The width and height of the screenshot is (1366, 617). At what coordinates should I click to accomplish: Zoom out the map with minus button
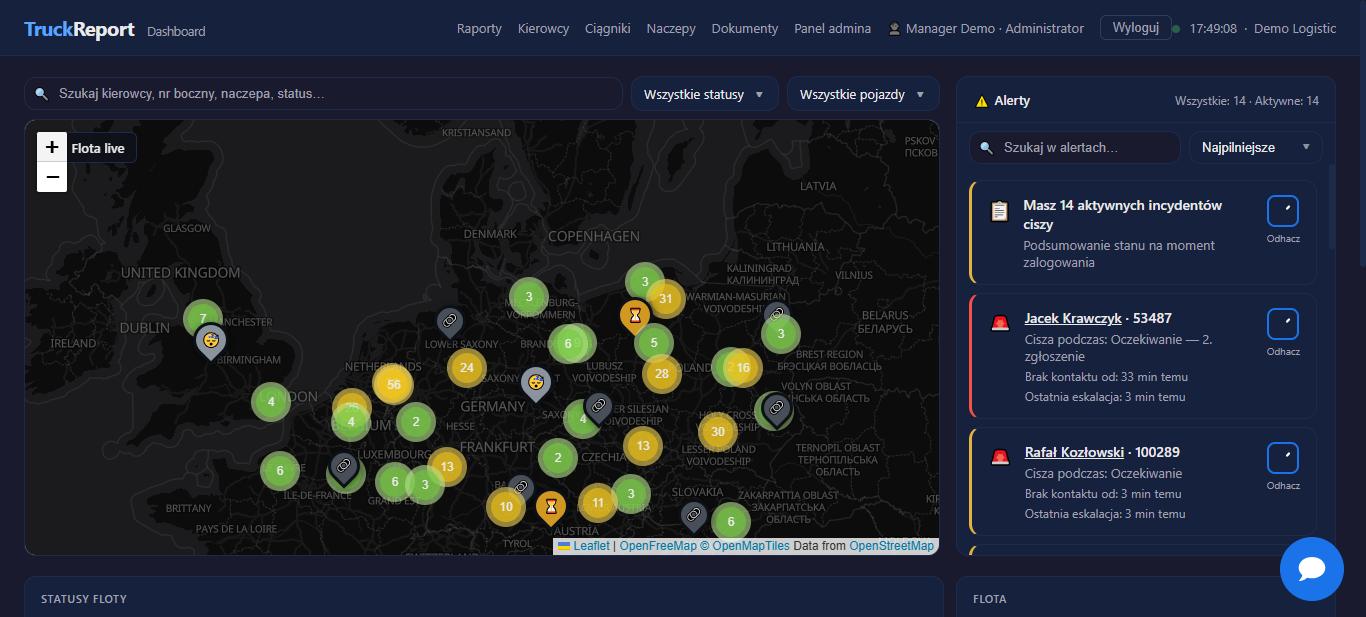[x=52, y=177]
